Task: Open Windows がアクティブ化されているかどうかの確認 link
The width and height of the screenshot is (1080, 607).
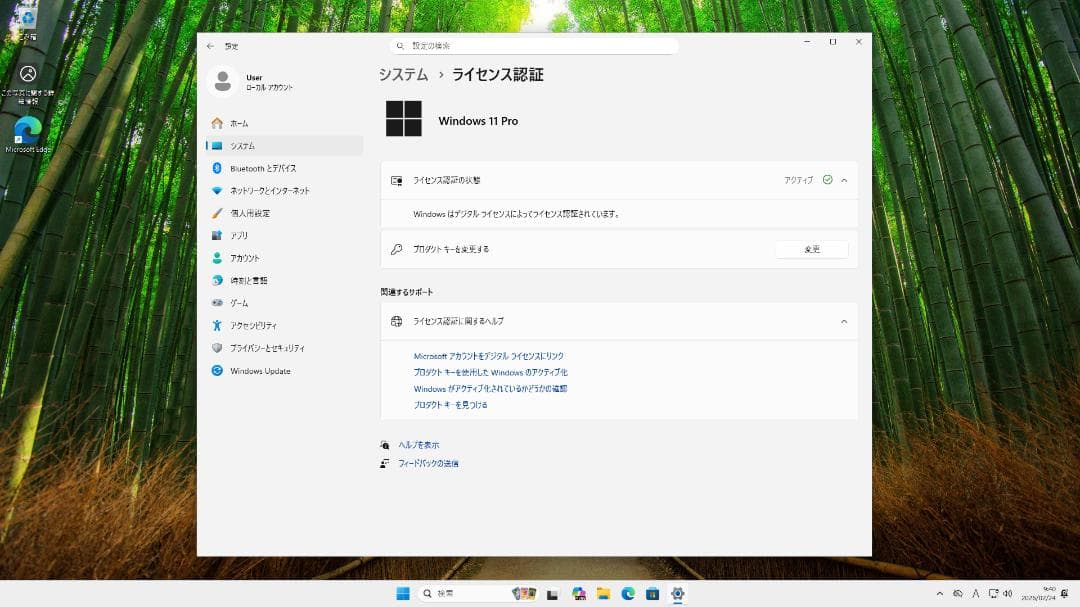Action: (490, 389)
